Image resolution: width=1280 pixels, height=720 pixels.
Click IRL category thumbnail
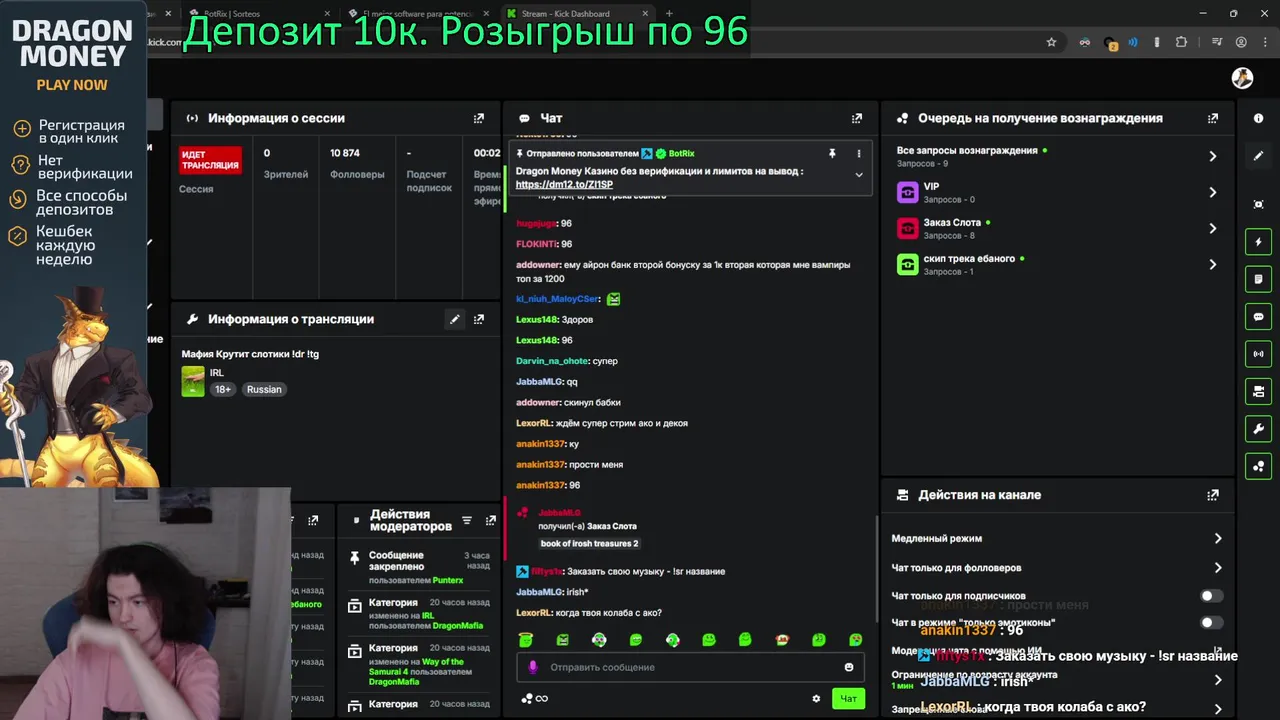(193, 381)
